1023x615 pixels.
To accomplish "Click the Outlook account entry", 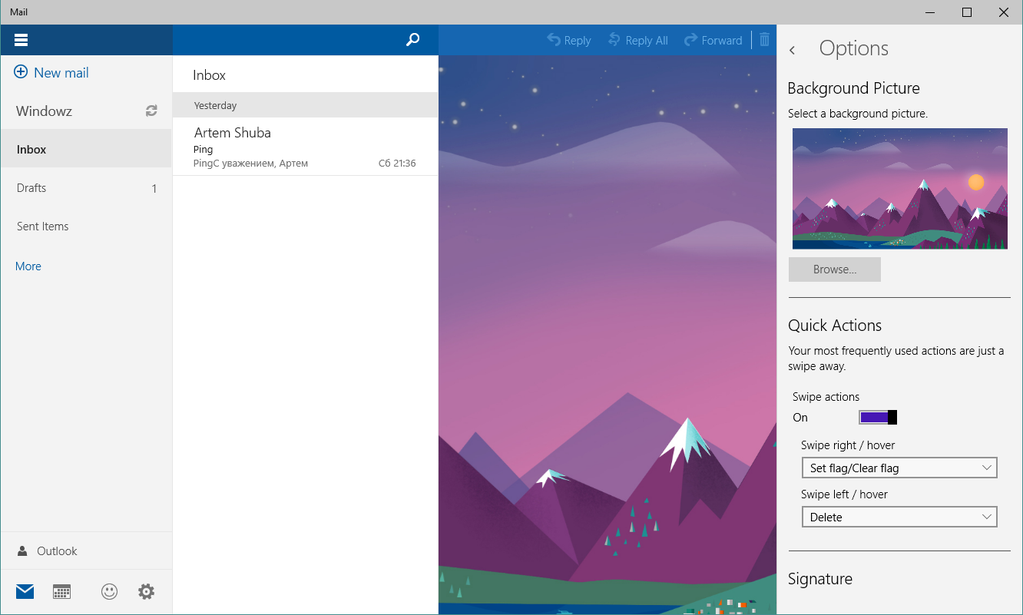I will [86, 551].
